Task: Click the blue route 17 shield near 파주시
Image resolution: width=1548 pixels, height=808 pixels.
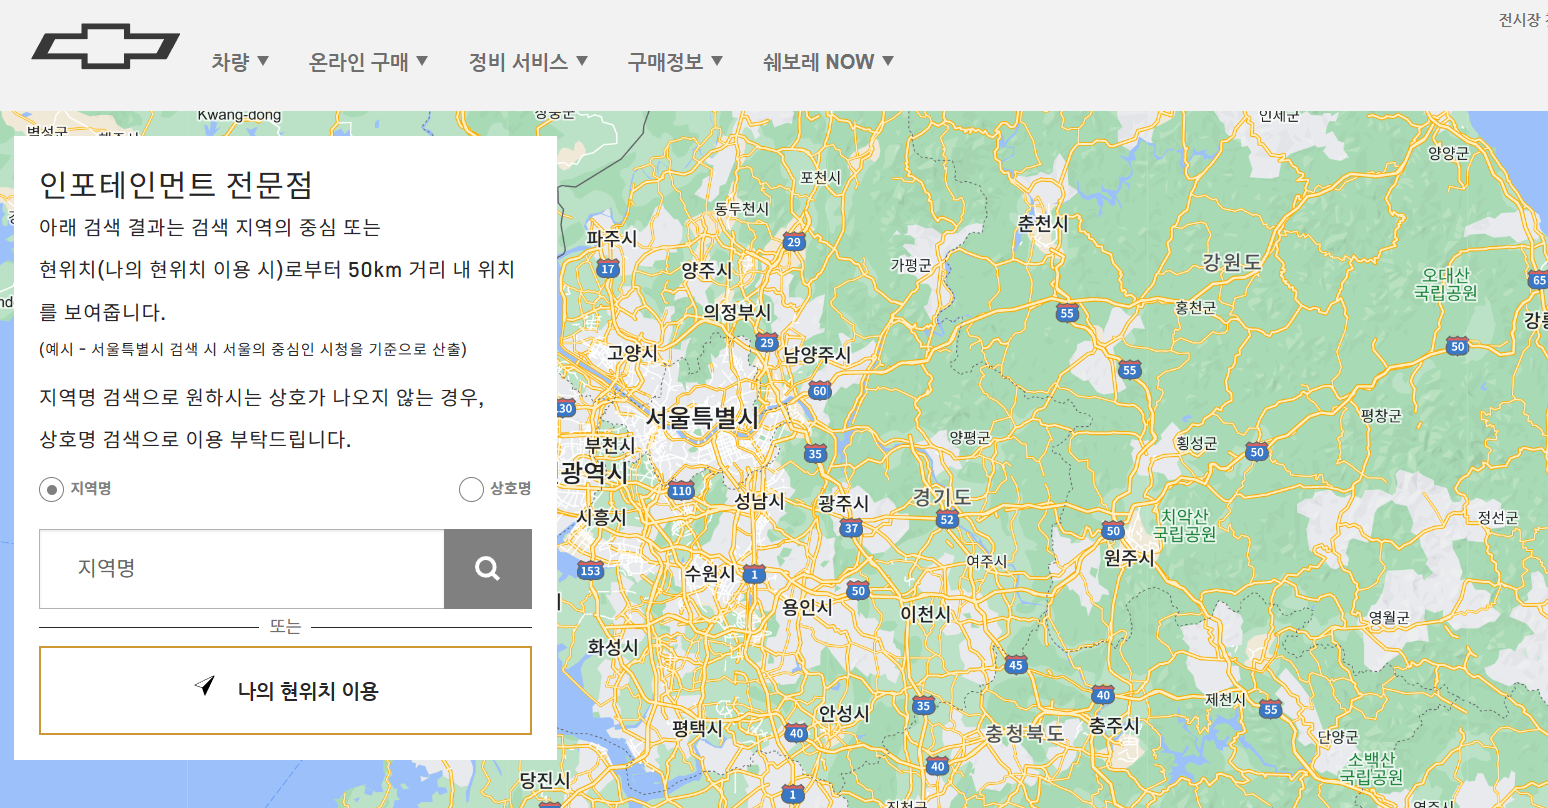Action: [x=608, y=268]
